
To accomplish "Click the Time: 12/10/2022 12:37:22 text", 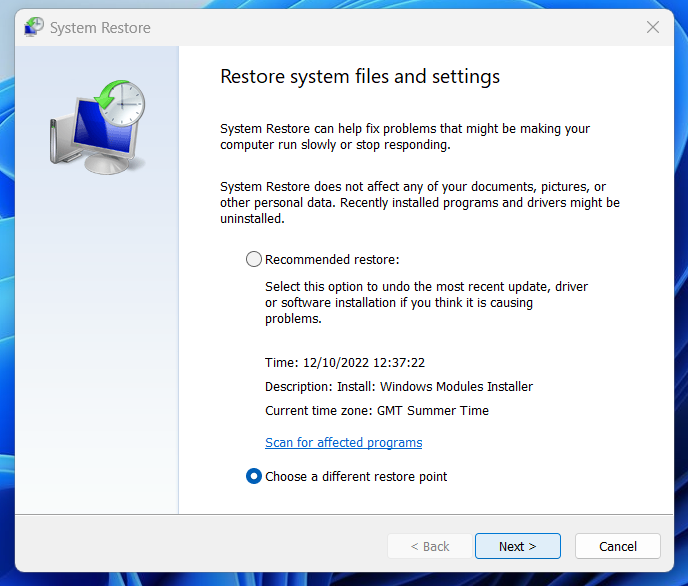I will pos(345,363).
